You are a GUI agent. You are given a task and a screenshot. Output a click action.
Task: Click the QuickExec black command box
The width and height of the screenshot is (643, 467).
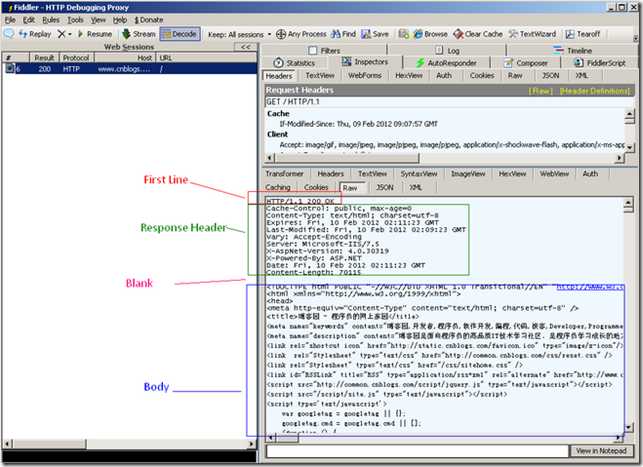pos(130,456)
